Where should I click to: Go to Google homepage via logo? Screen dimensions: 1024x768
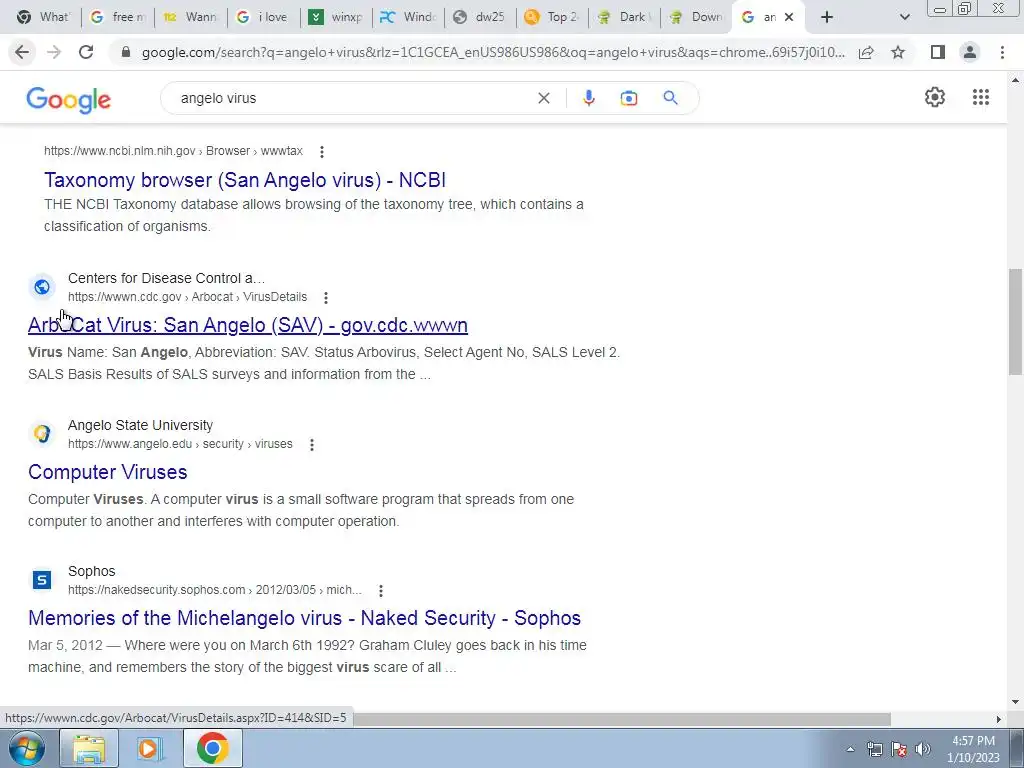[69, 100]
